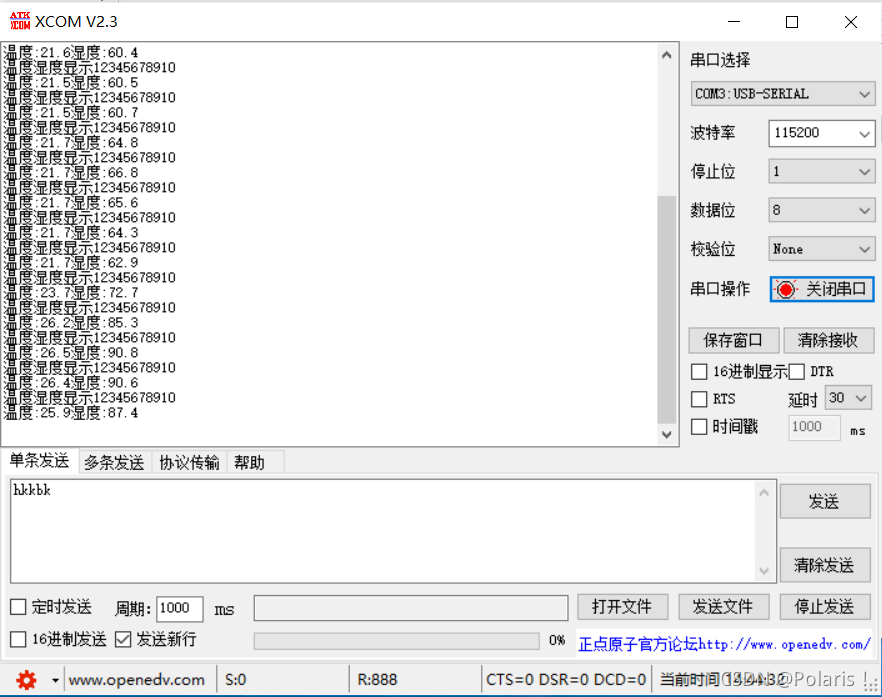This screenshot has height=697, width=882.
Task: Click the gear icon in the status bar
Action: pyautogui.click(x=26, y=679)
